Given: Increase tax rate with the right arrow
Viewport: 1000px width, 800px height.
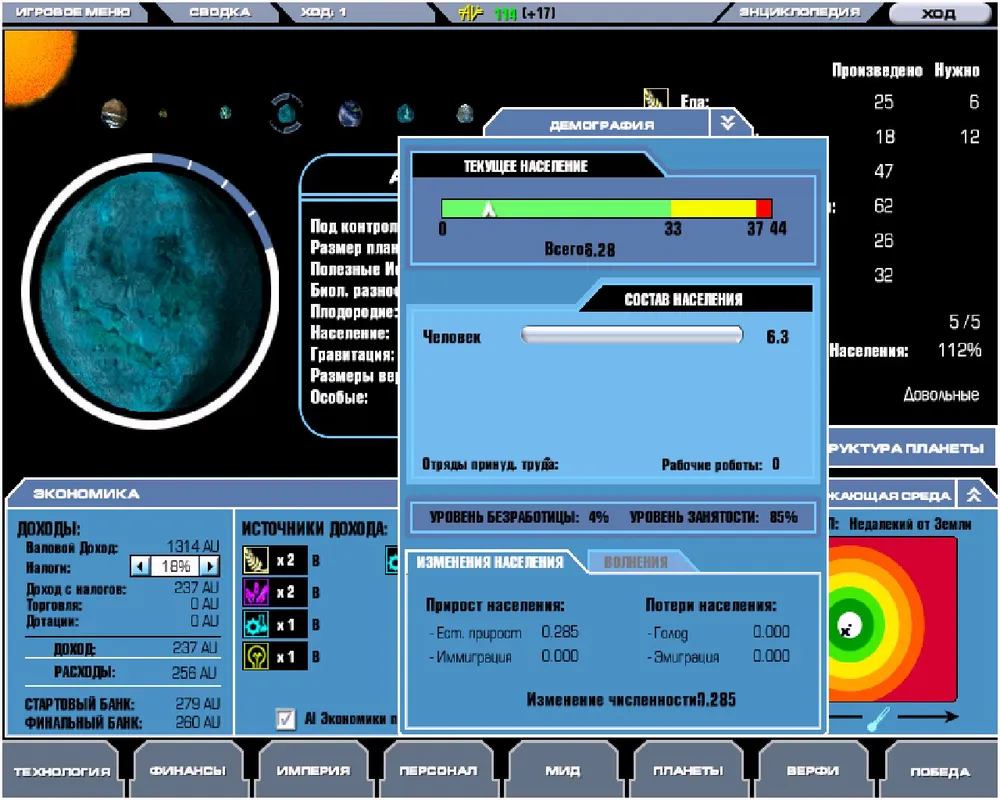Looking at the screenshot, I should point(209,566).
